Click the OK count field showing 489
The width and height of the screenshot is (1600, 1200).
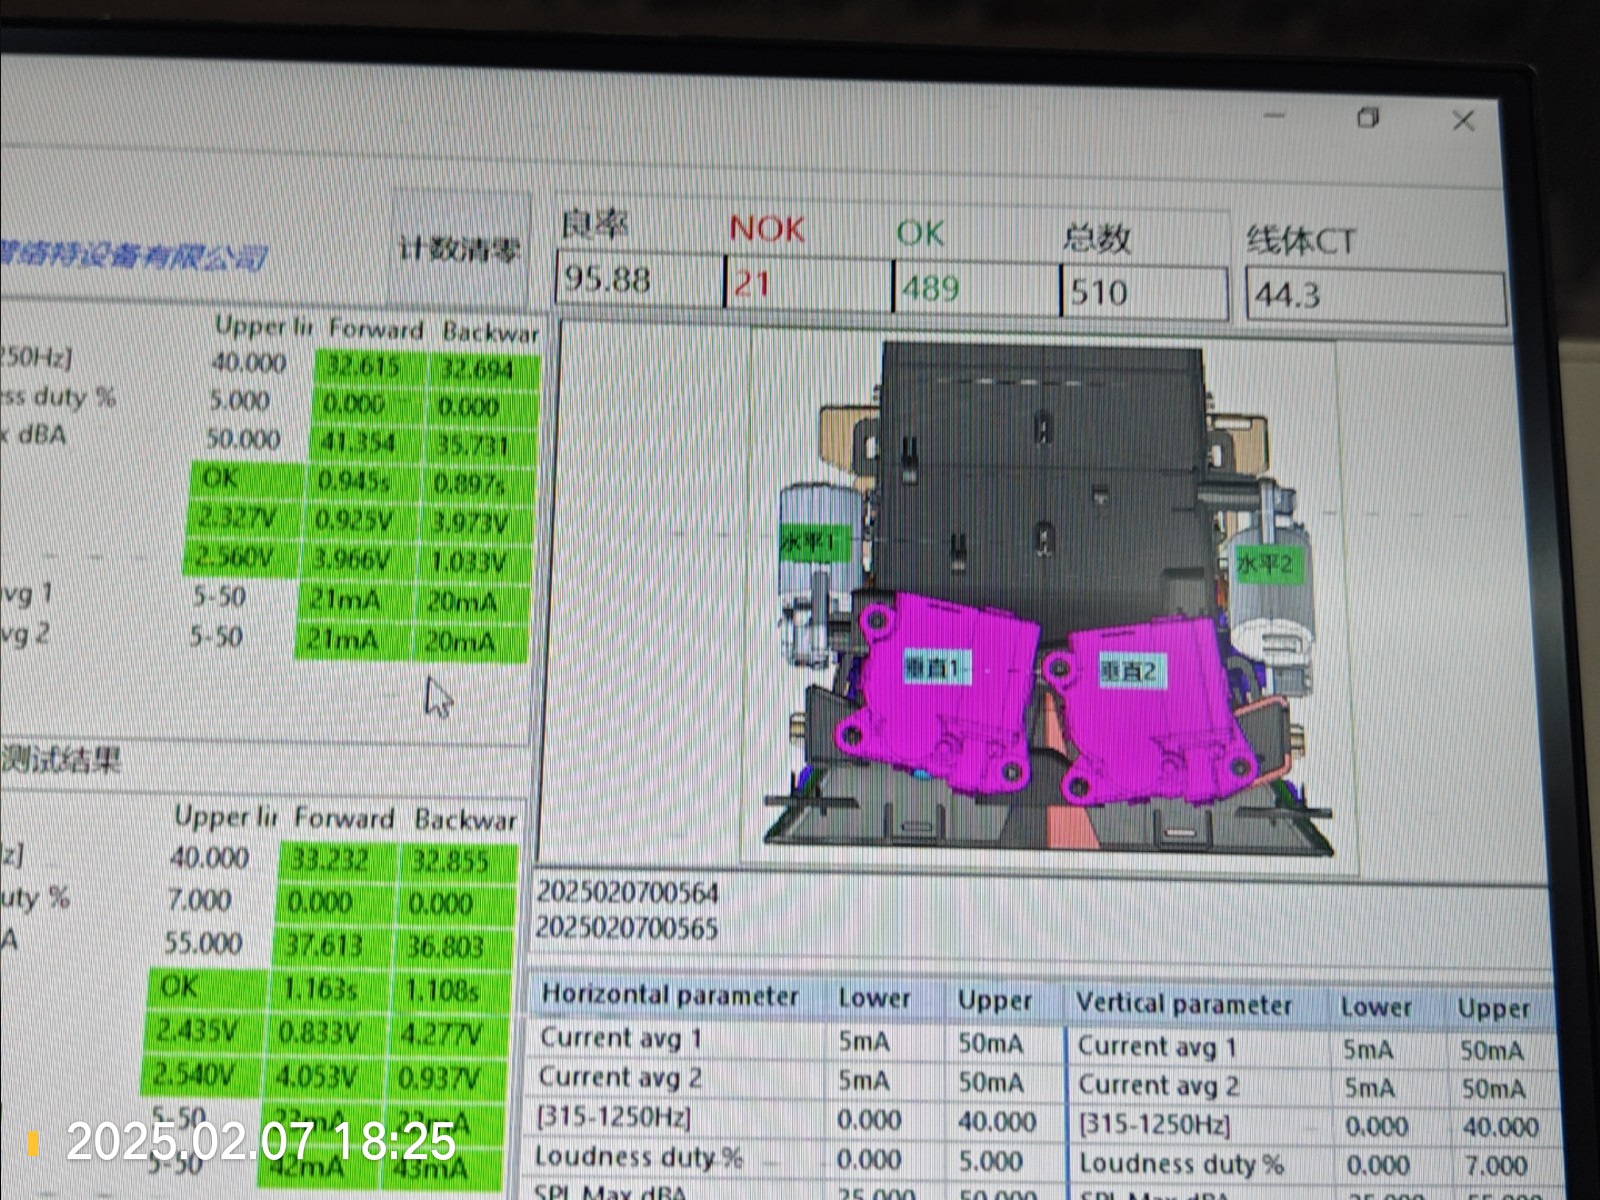coord(974,289)
